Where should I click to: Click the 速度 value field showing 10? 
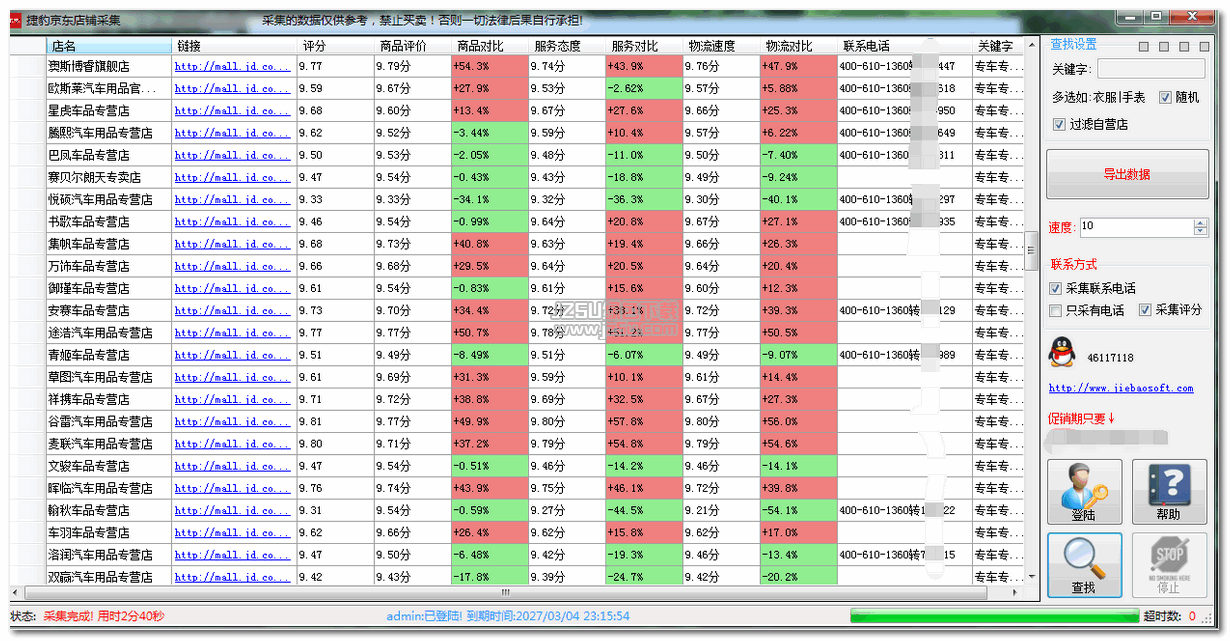click(1136, 227)
